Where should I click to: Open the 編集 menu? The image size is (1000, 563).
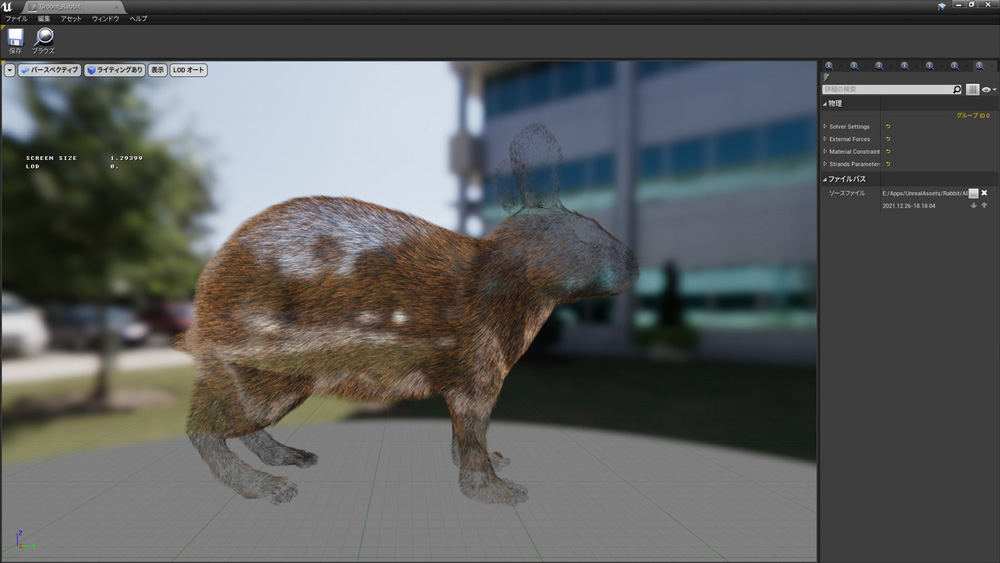click(44, 19)
